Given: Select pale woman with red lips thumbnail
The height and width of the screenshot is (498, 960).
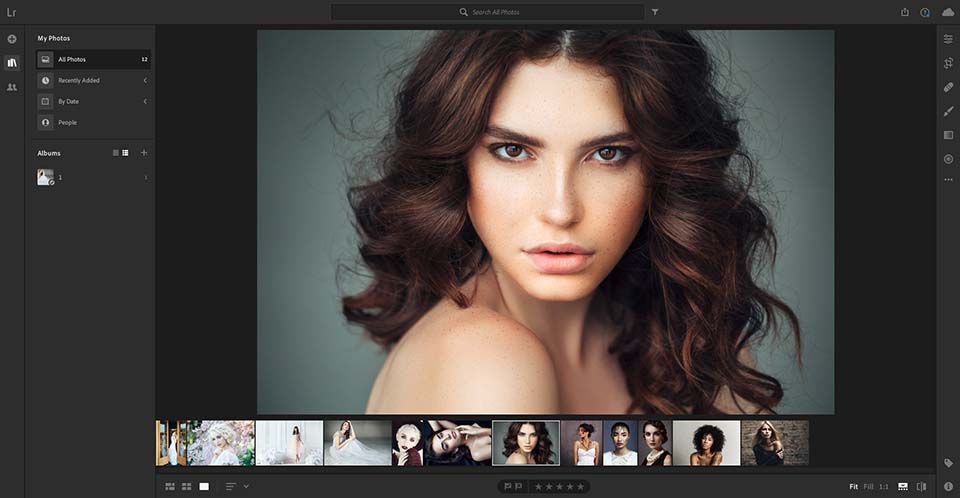Looking at the screenshot, I should [x=408, y=443].
